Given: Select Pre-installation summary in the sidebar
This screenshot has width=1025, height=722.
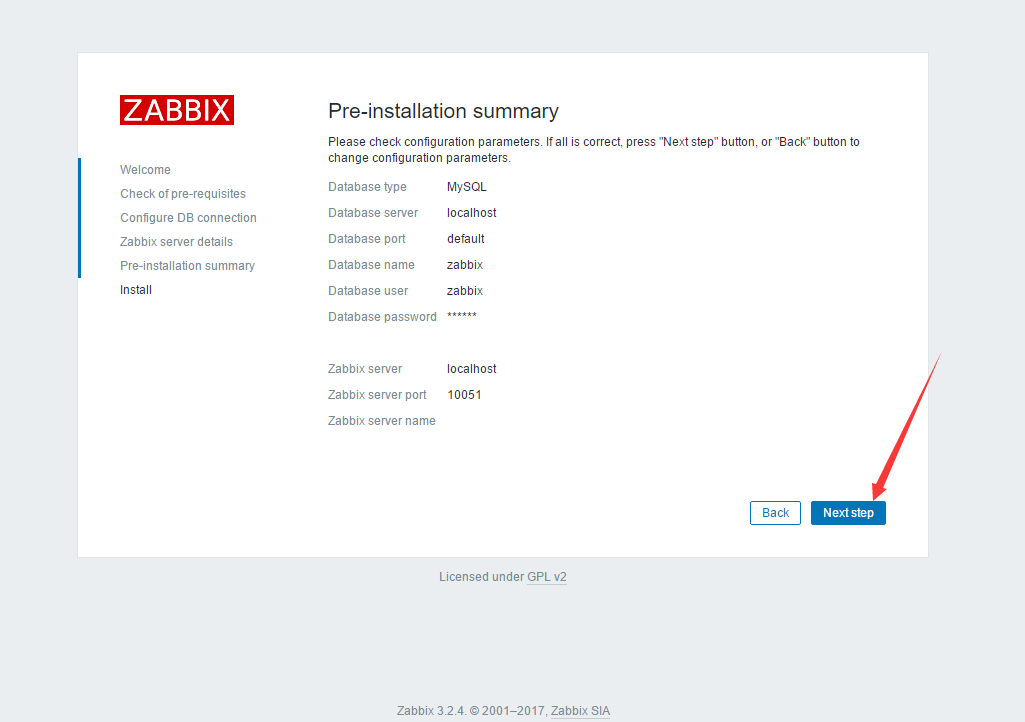Looking at the screenshot, I should pos(188,266).
